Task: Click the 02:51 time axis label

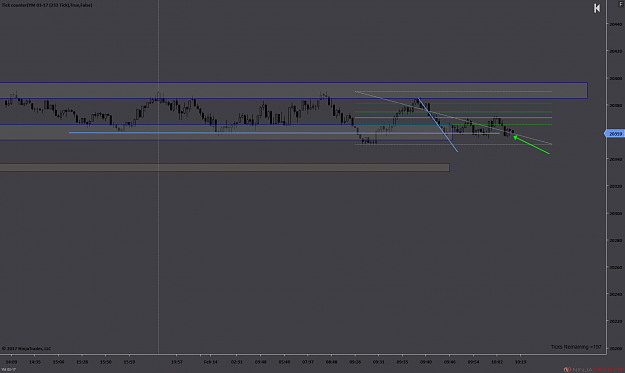Action: point(236,362)
